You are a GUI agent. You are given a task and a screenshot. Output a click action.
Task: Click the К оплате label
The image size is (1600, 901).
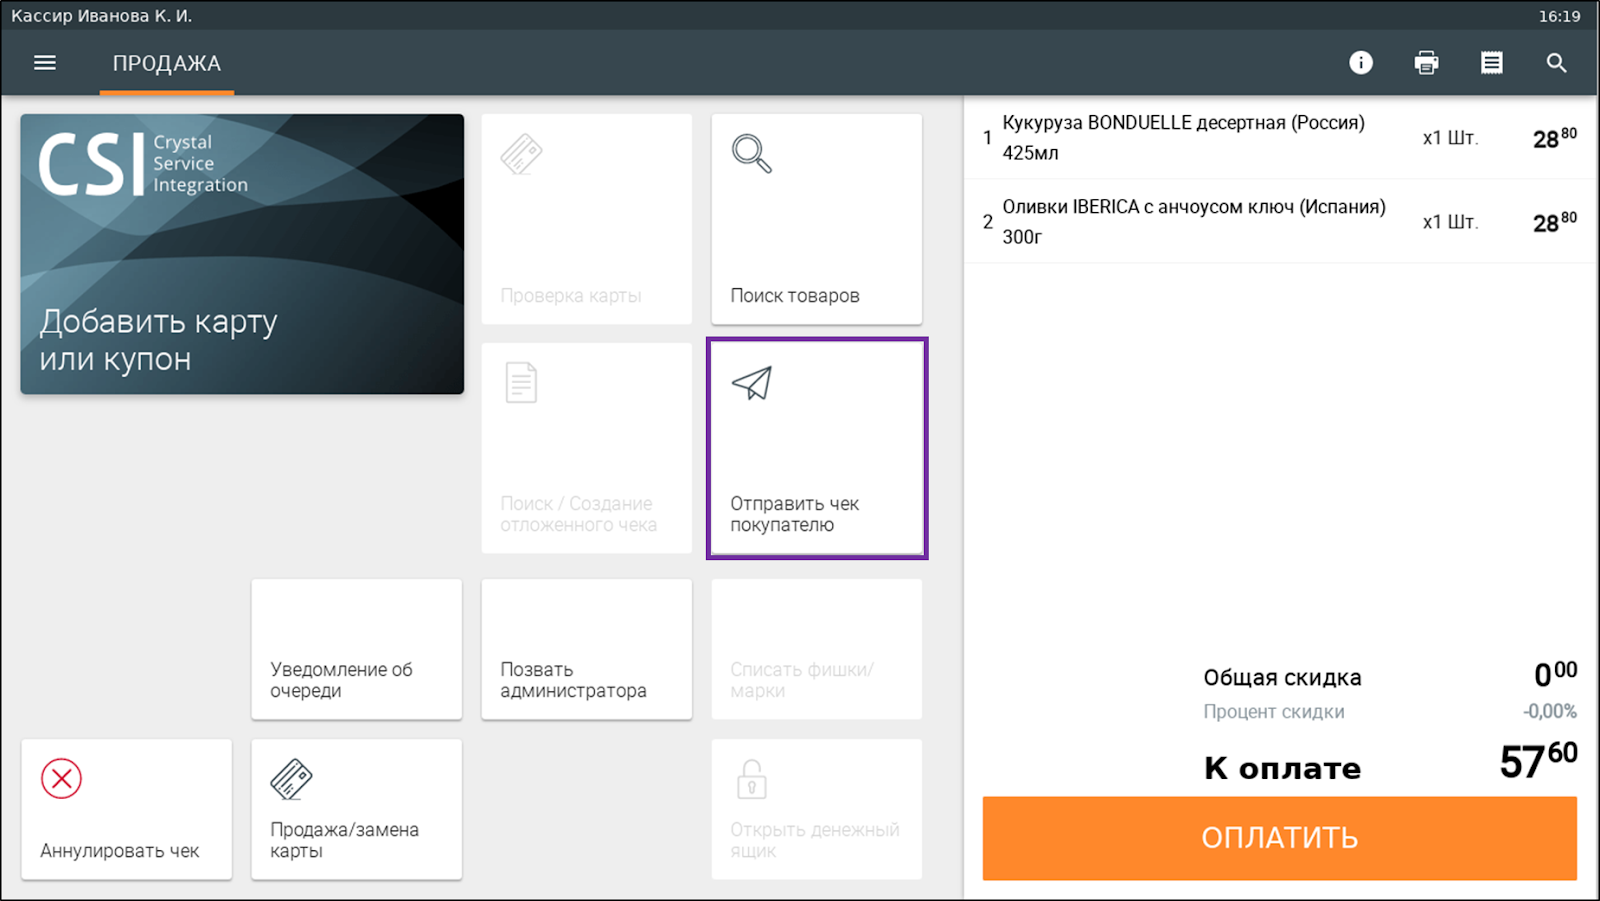coord(1283,768)
